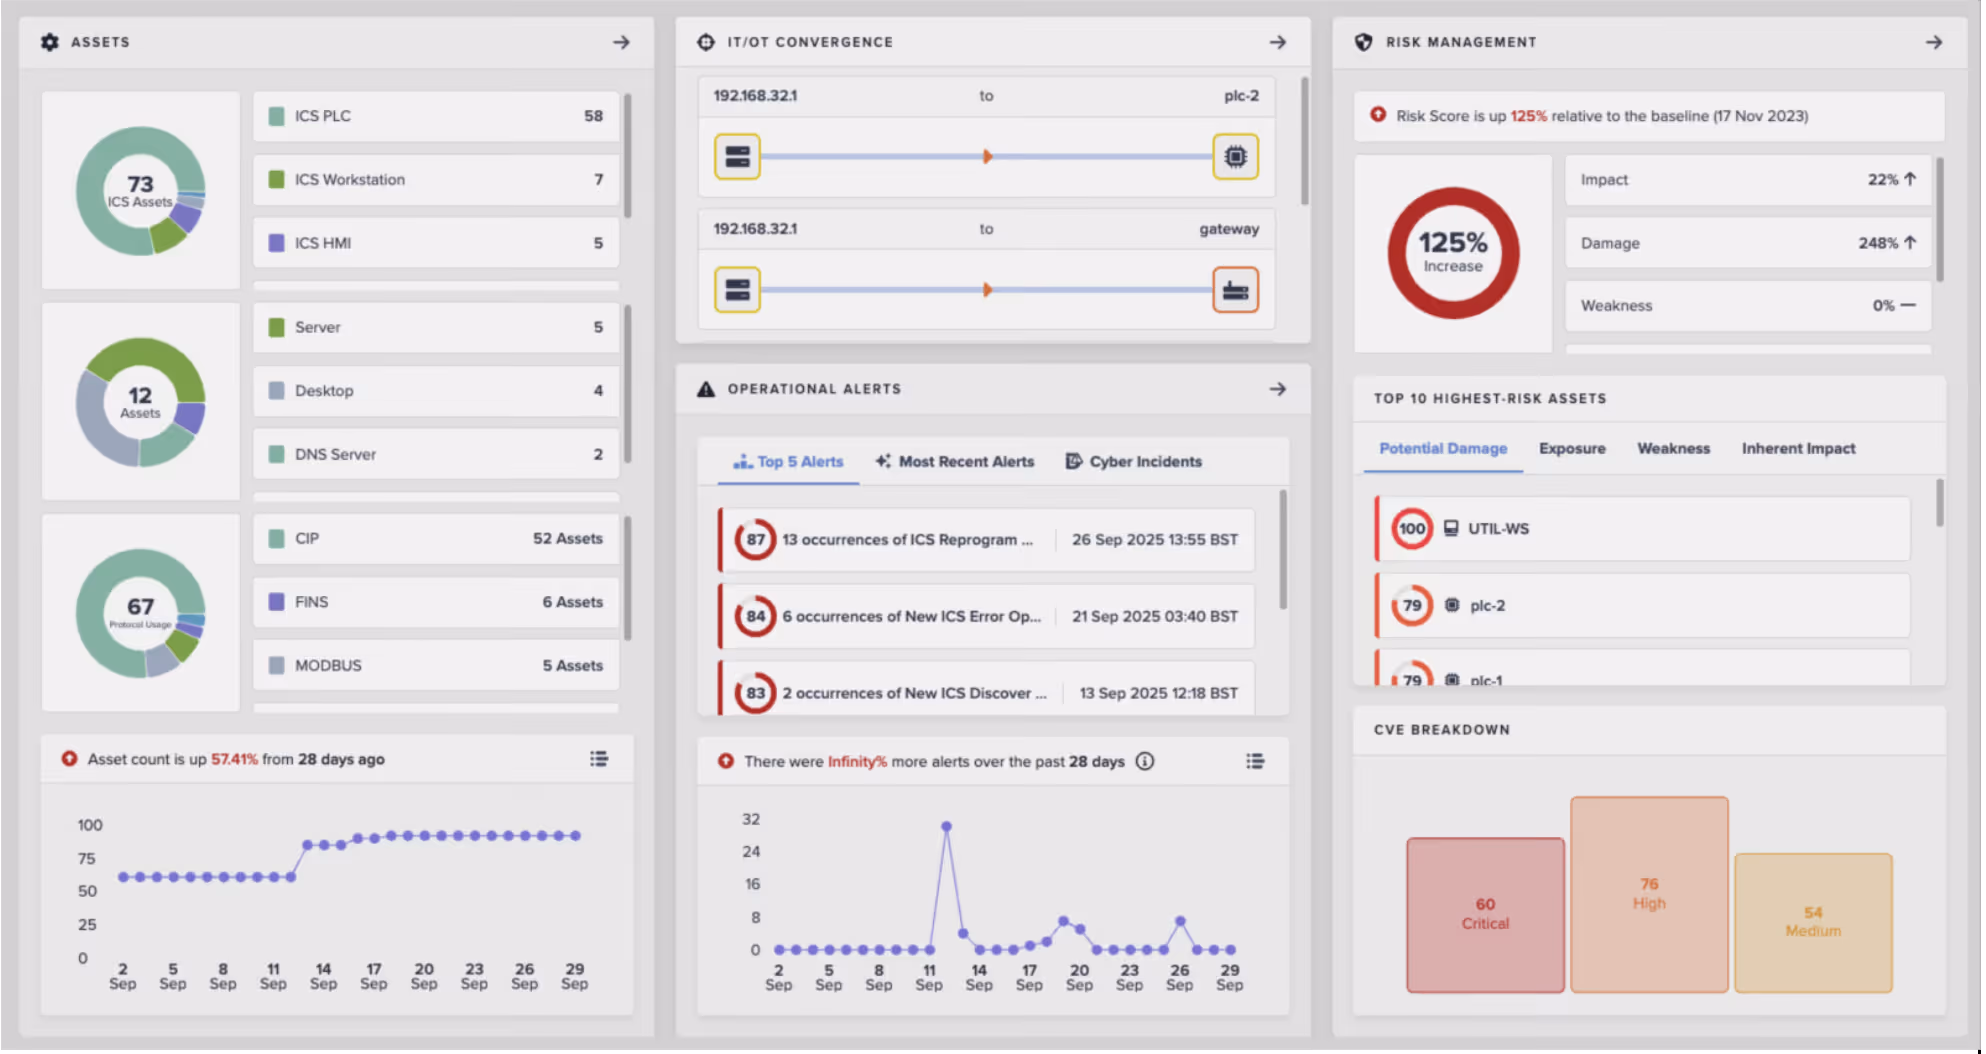Select the gateway router device icon
Viewport: 1986px width, 1054px height.
pyautogui.click(x=1235, y=290)
